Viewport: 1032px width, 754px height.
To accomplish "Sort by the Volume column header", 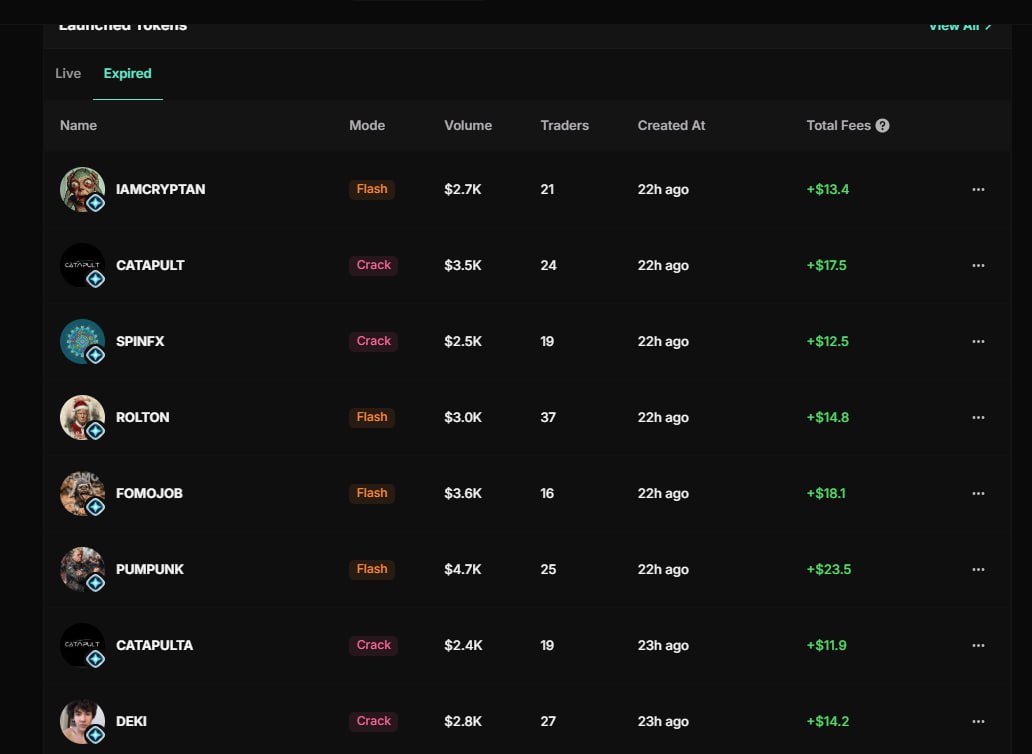I will click(468, 126).
